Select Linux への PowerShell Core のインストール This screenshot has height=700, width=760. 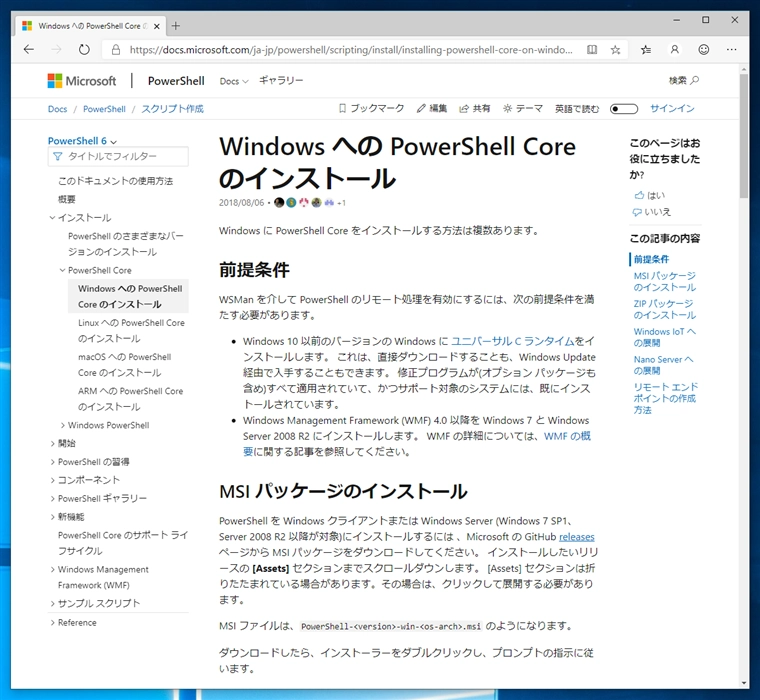tap(131, 331)
